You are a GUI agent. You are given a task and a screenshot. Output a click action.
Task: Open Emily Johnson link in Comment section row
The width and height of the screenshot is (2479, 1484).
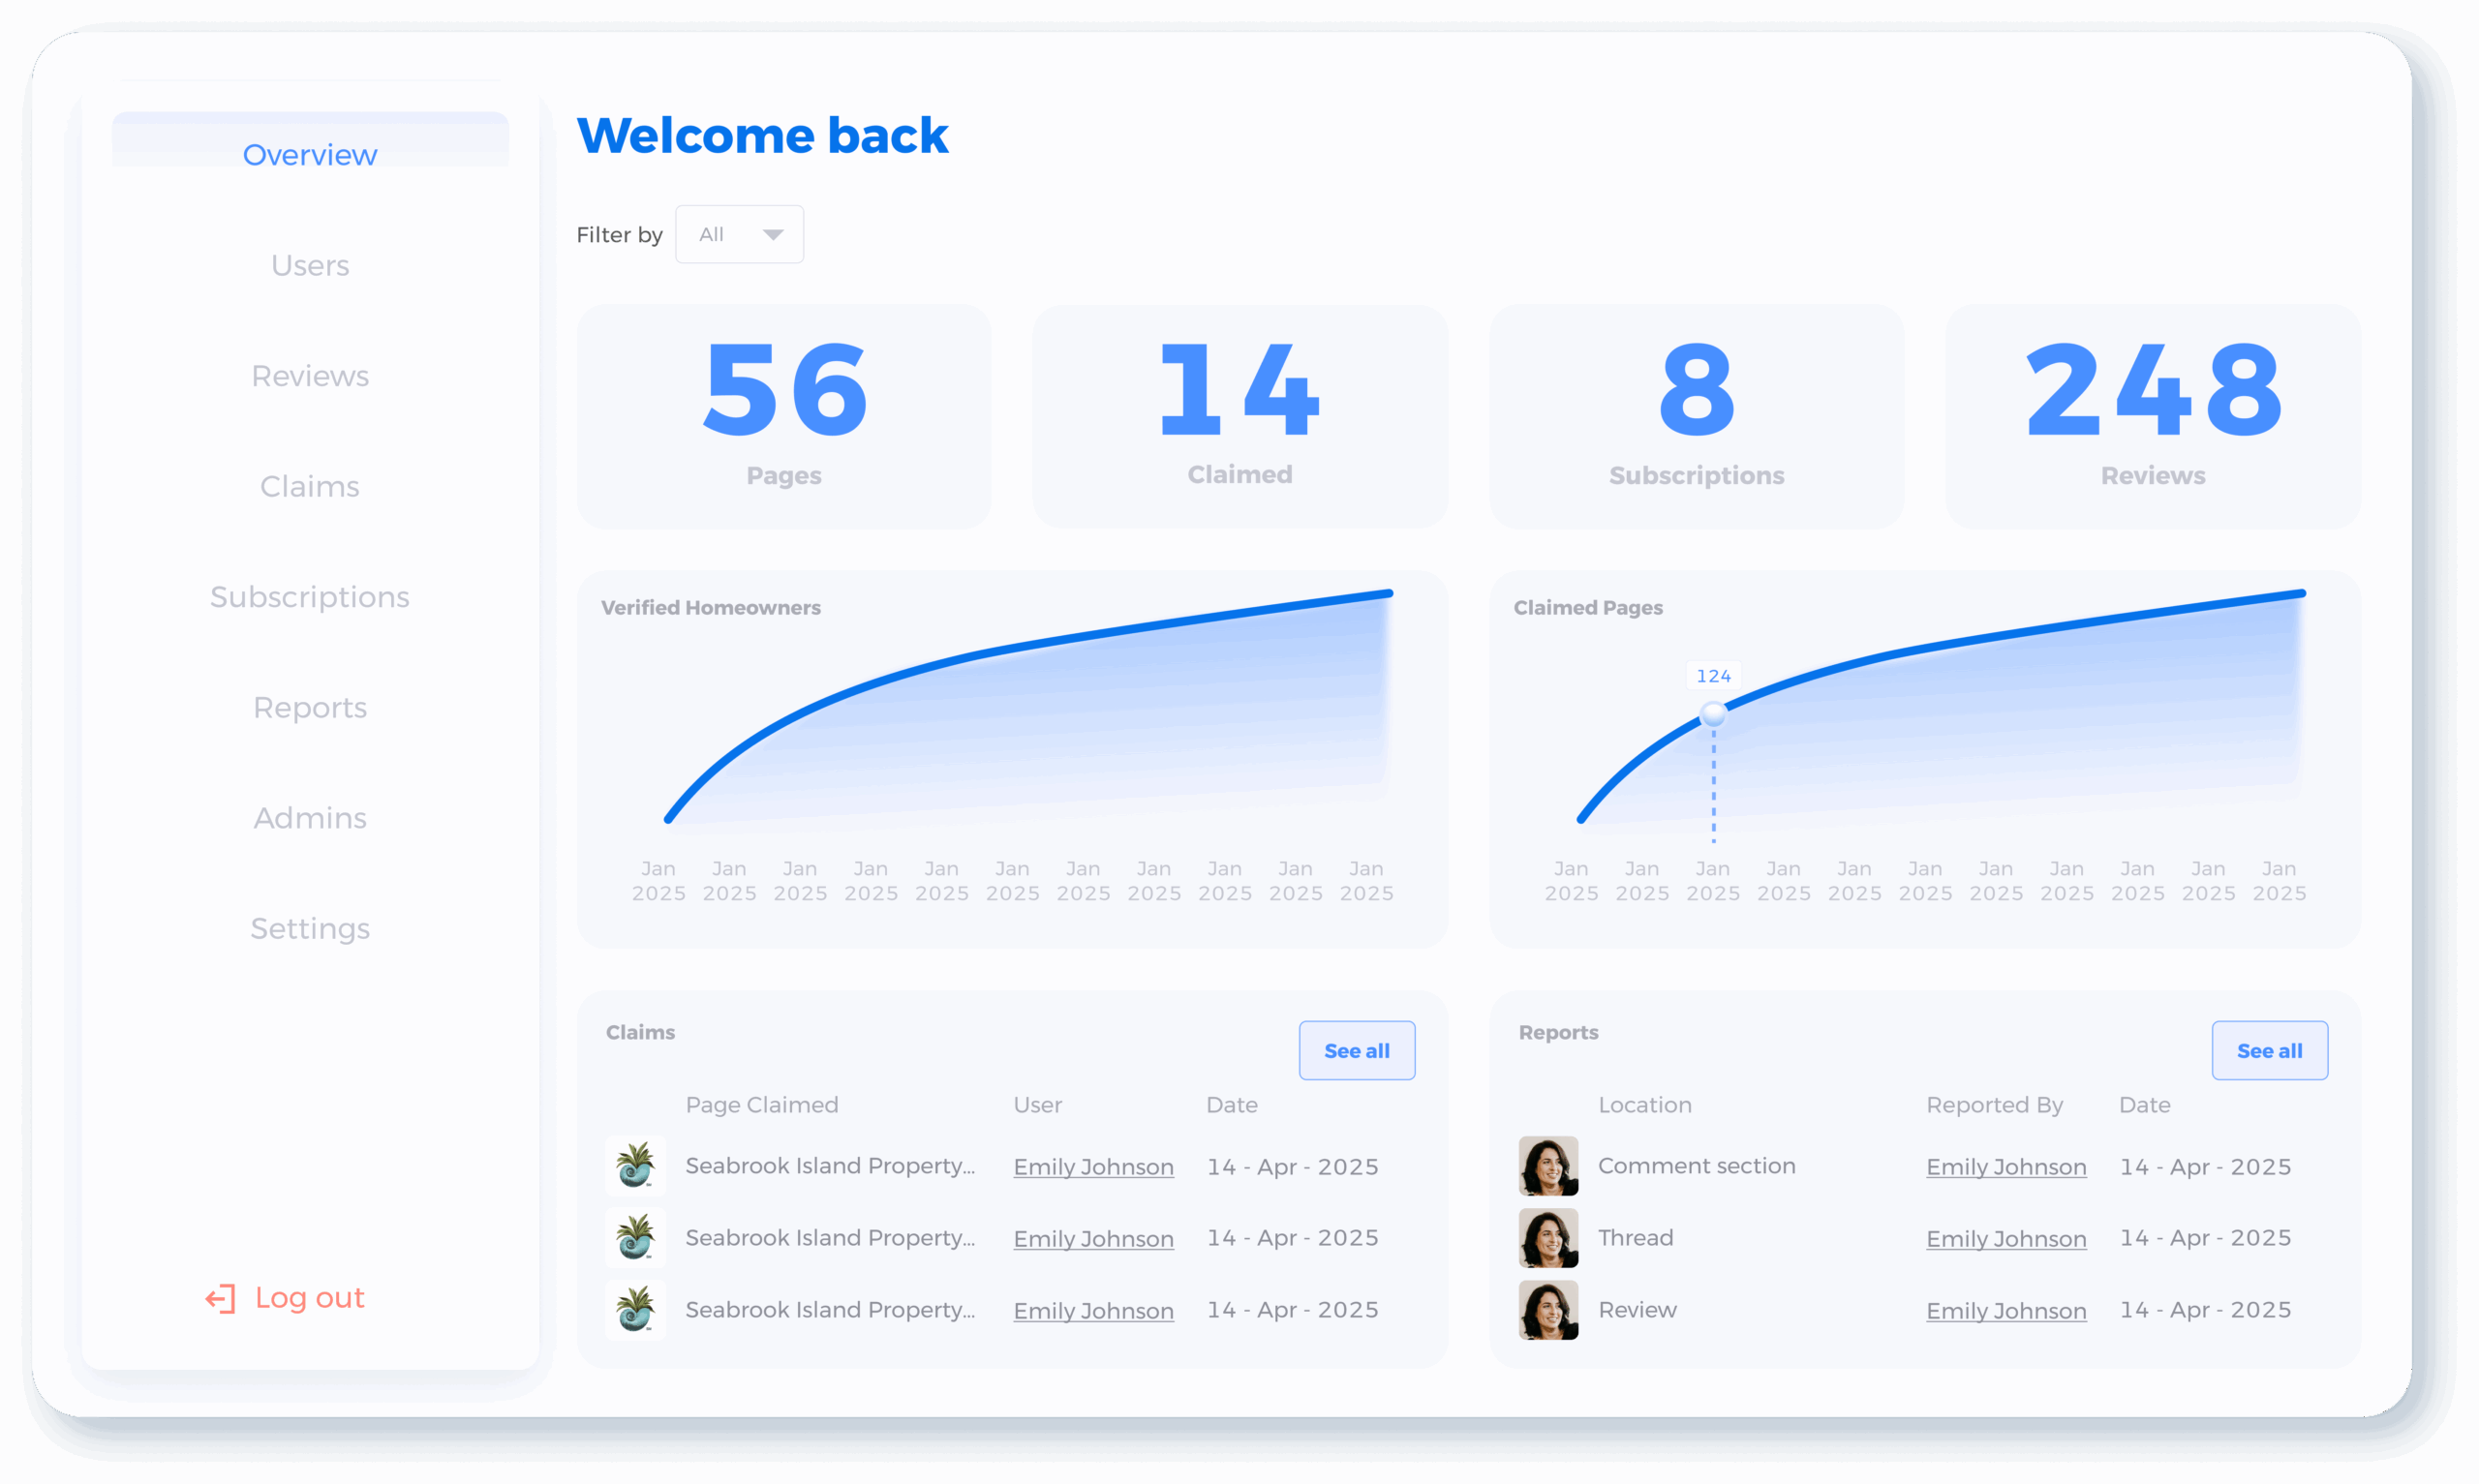[2006, 1167]
